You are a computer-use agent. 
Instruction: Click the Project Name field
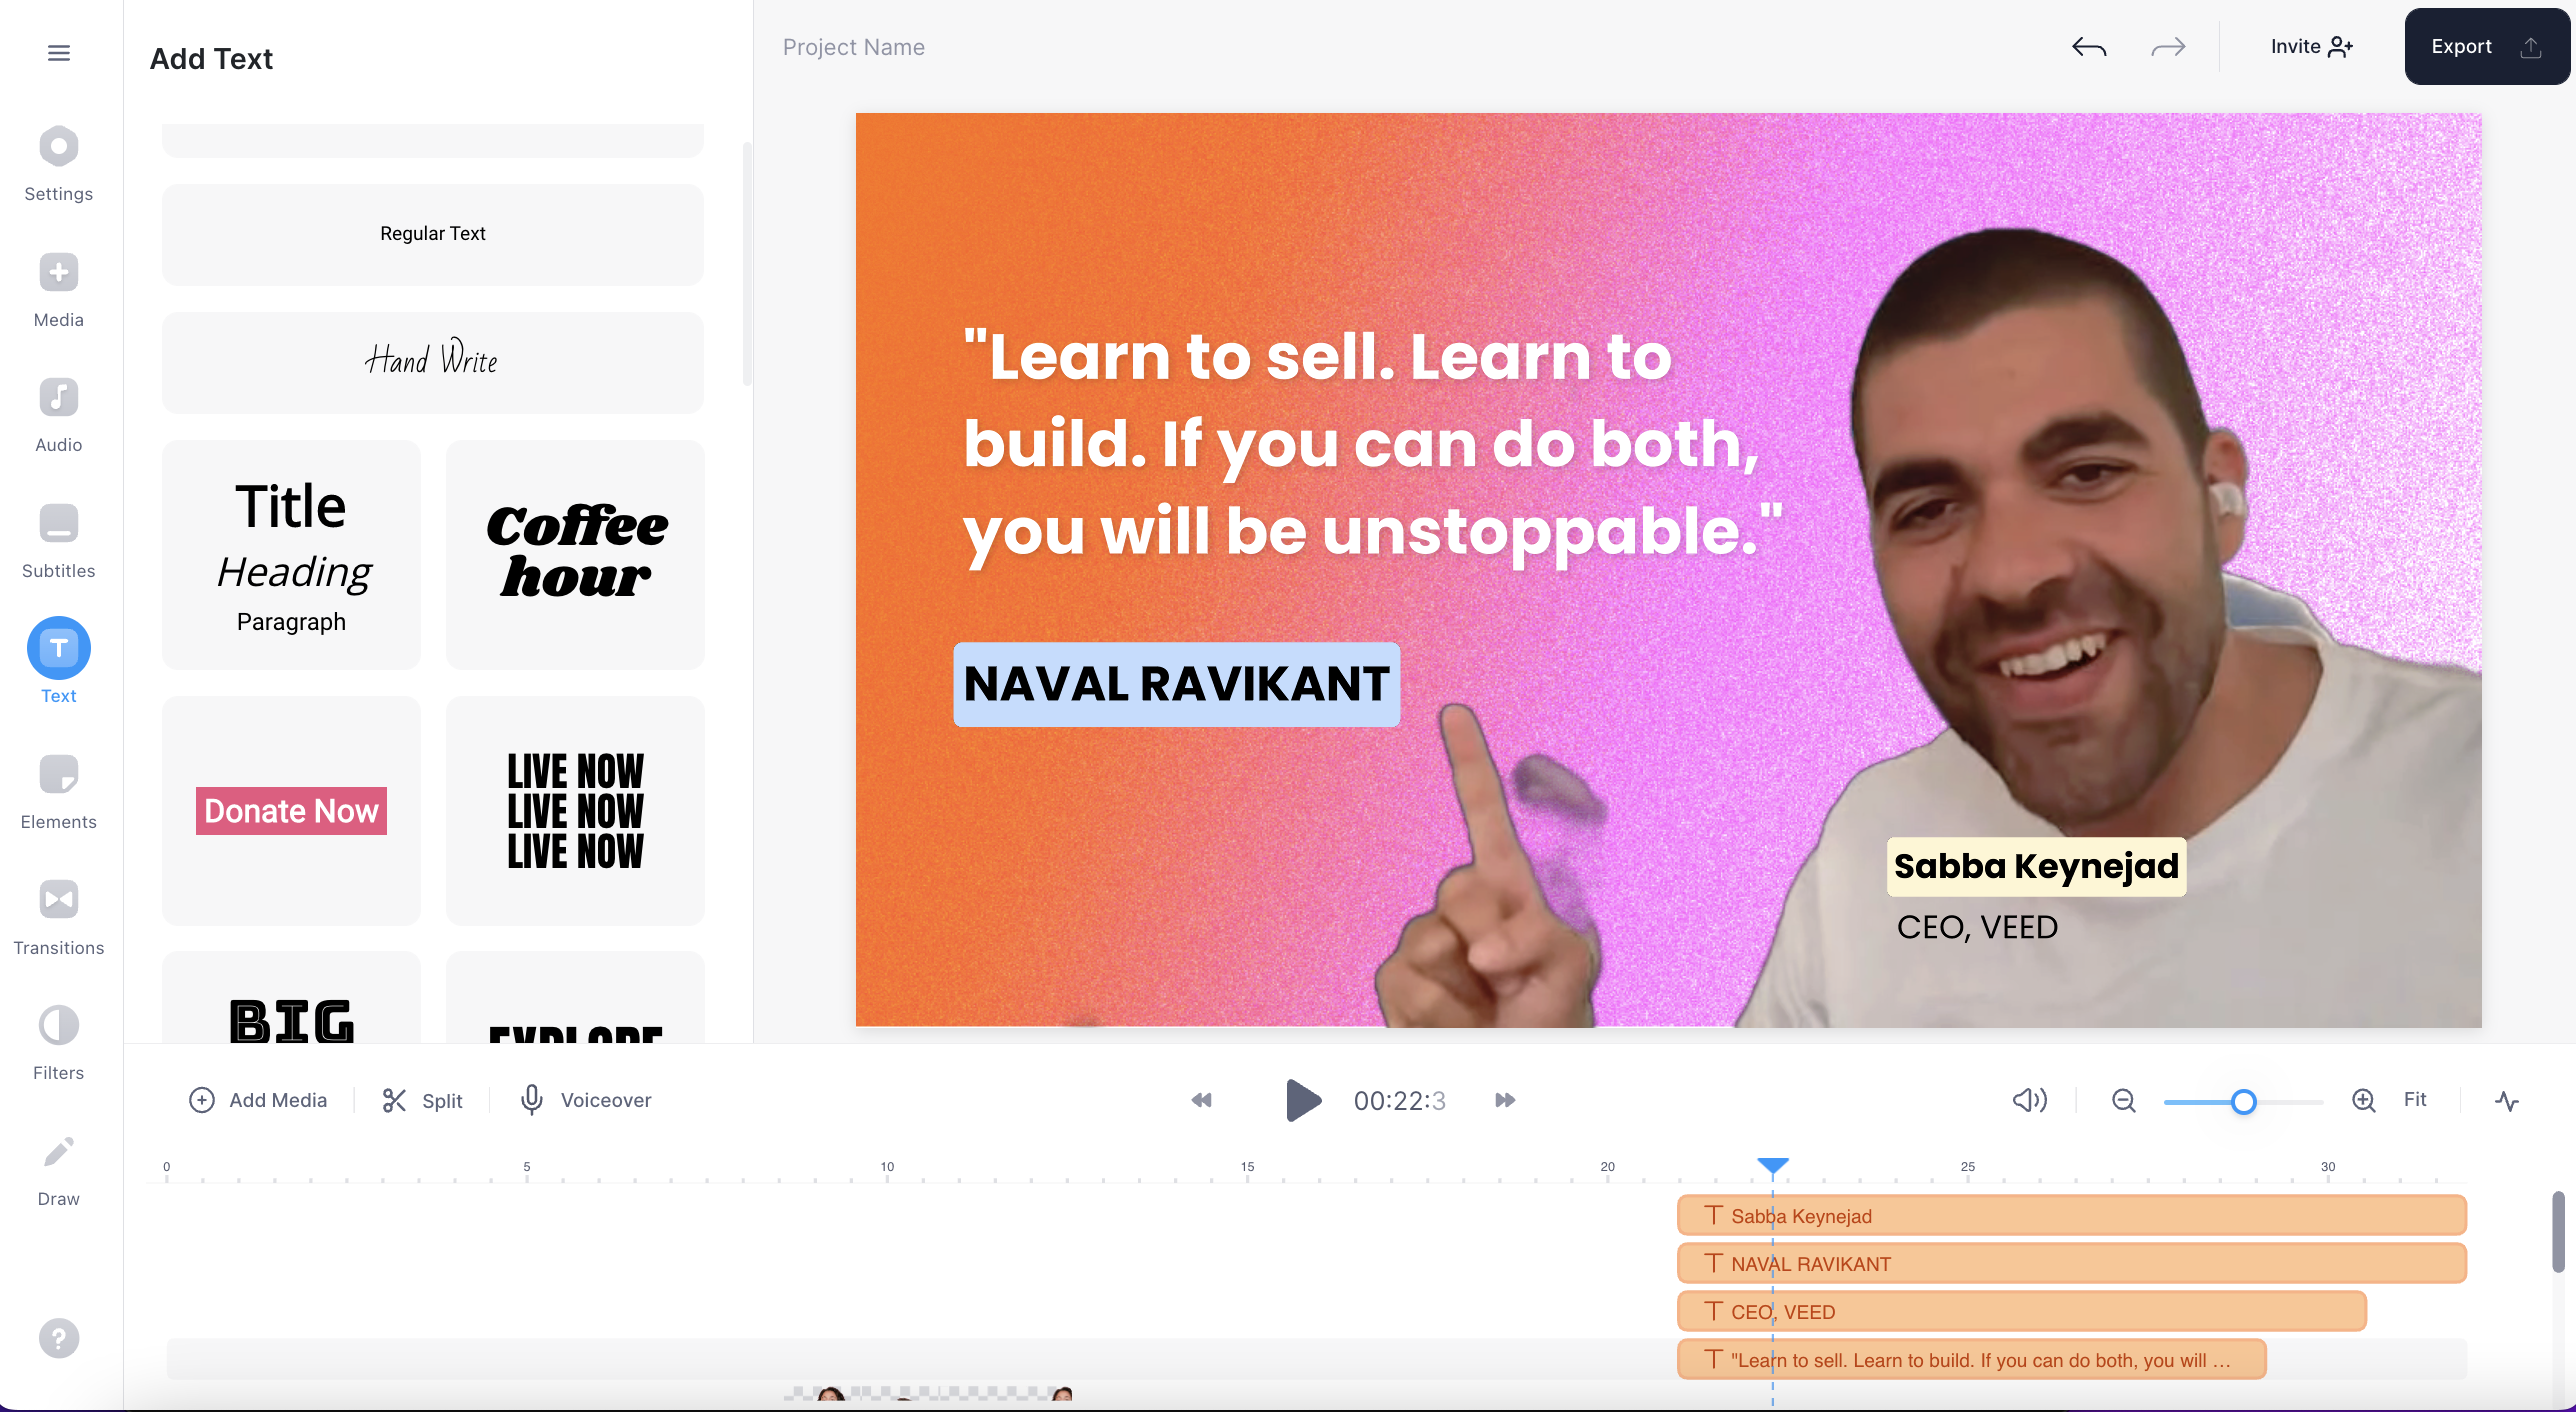pyautogui.click(x=853, y=47)
